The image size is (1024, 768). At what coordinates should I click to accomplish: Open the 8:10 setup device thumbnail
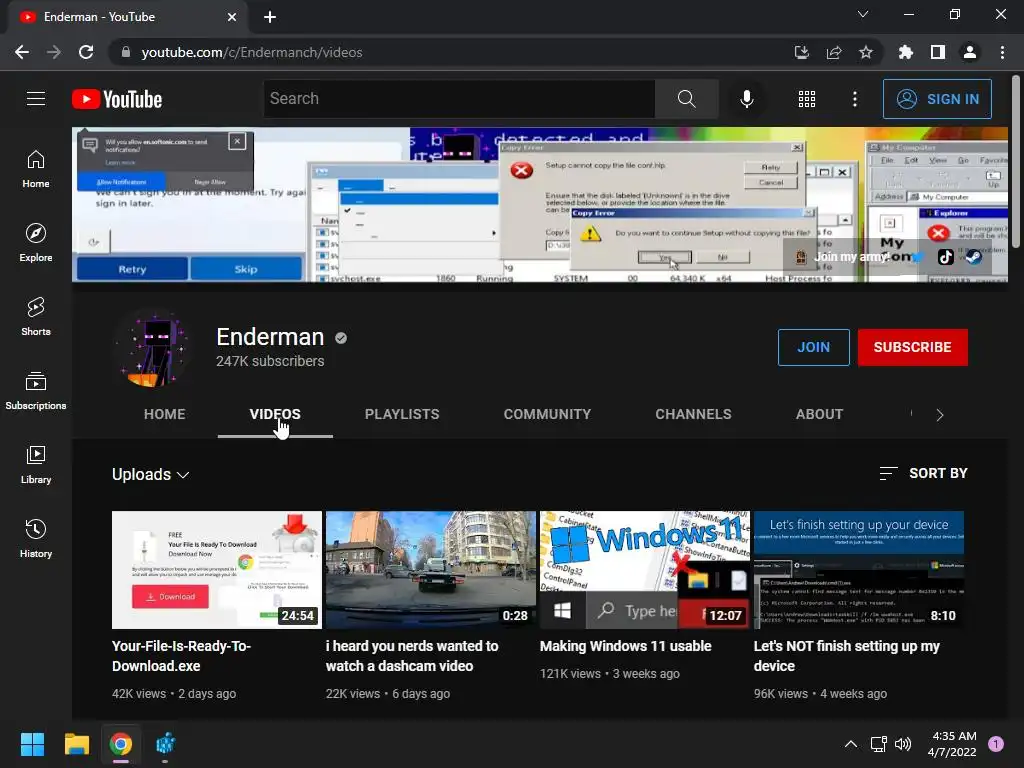coord(859,569)
